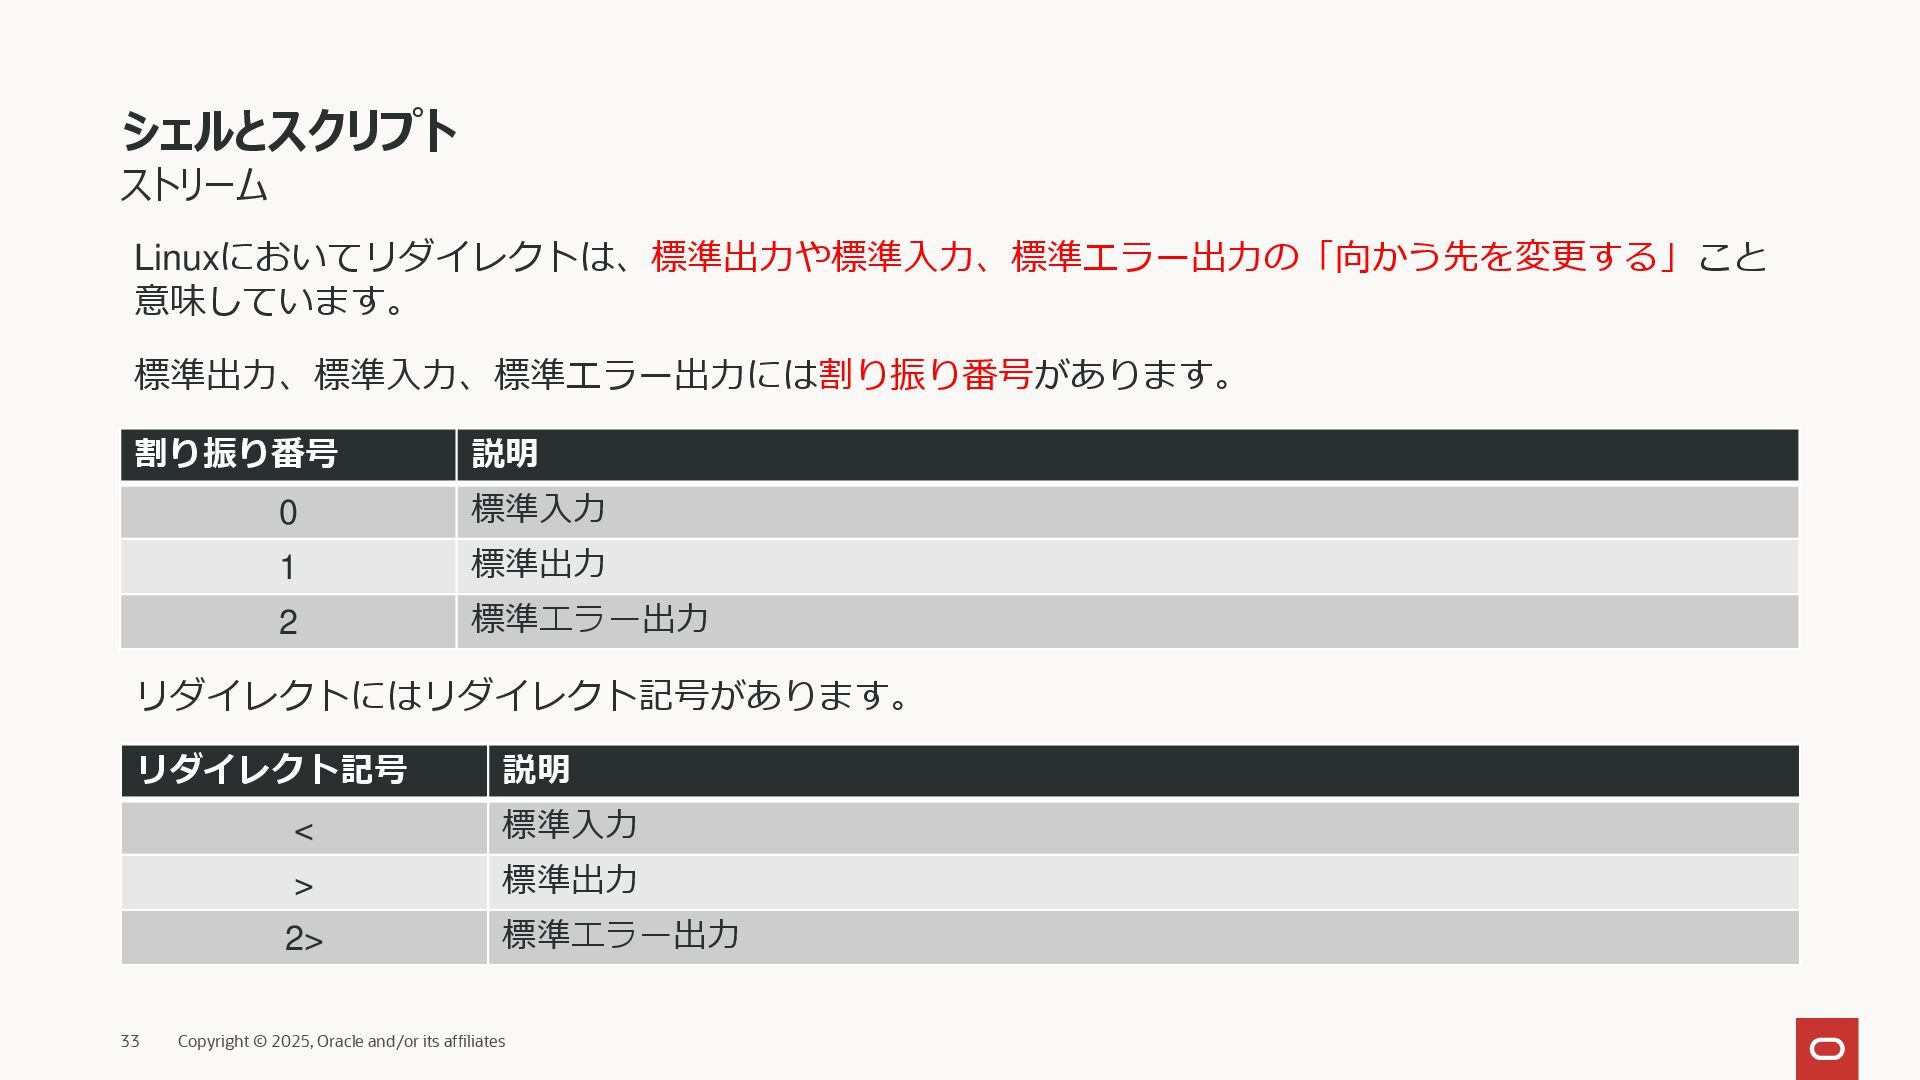Select the slide title シェルとスクリプト
1920x1080 pixels.
click(289, 131)
